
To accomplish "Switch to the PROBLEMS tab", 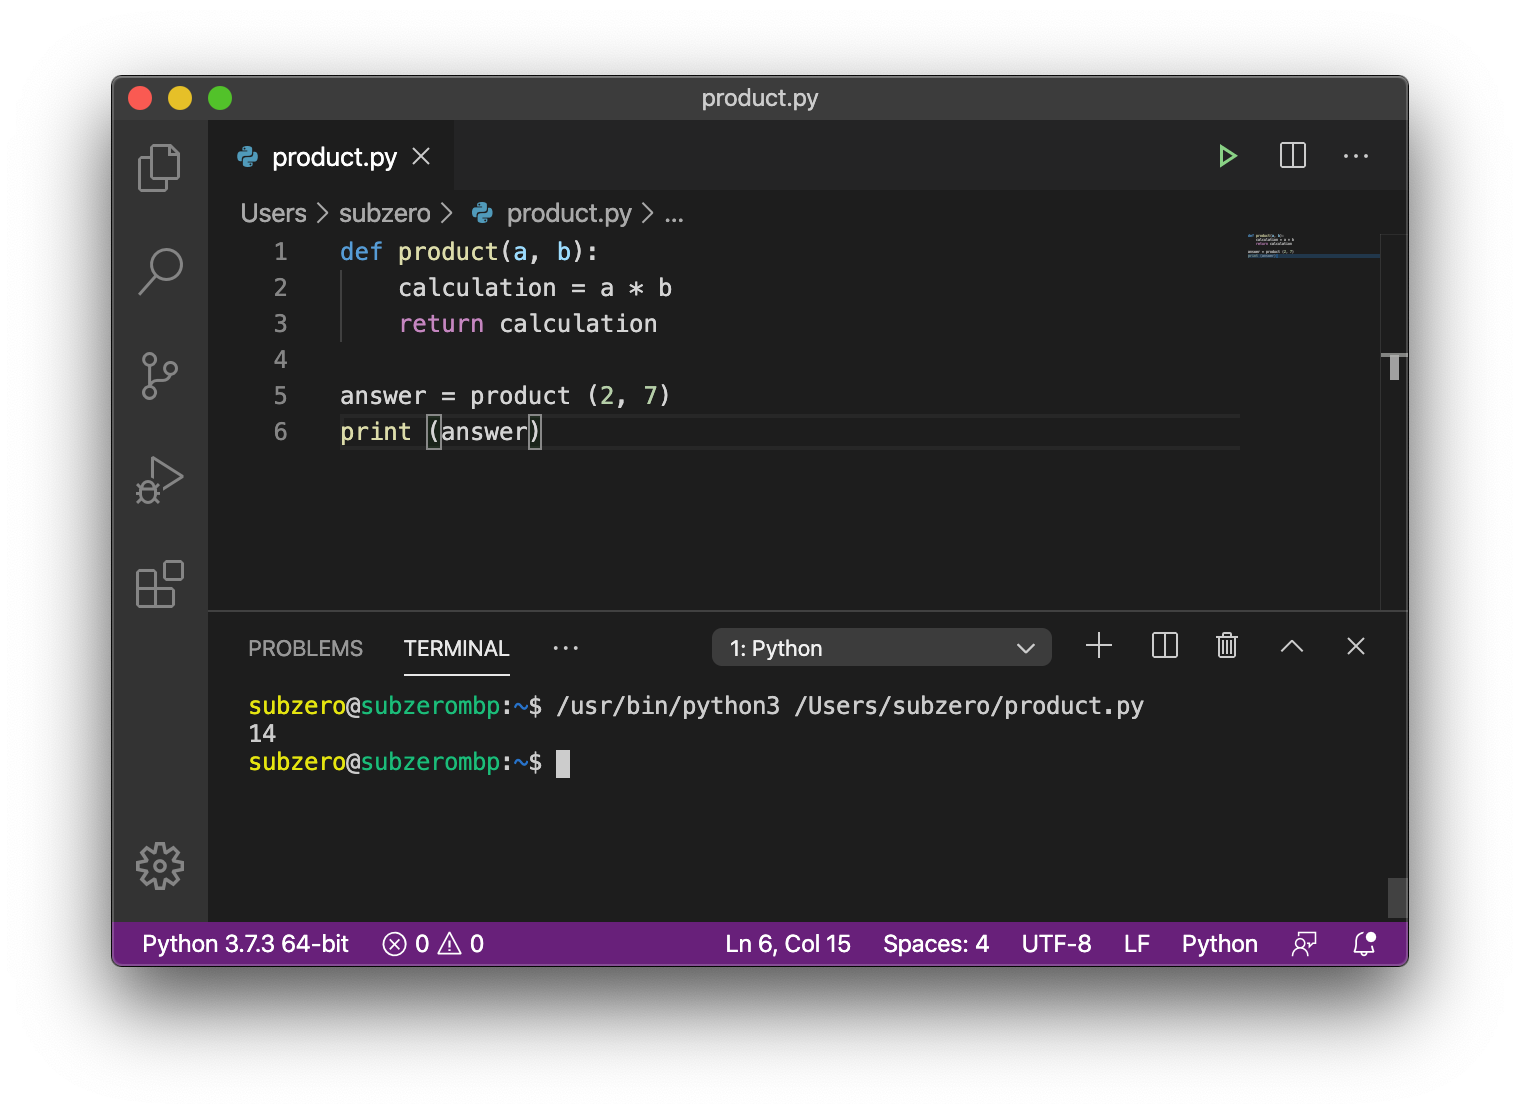I will (305, 648).
